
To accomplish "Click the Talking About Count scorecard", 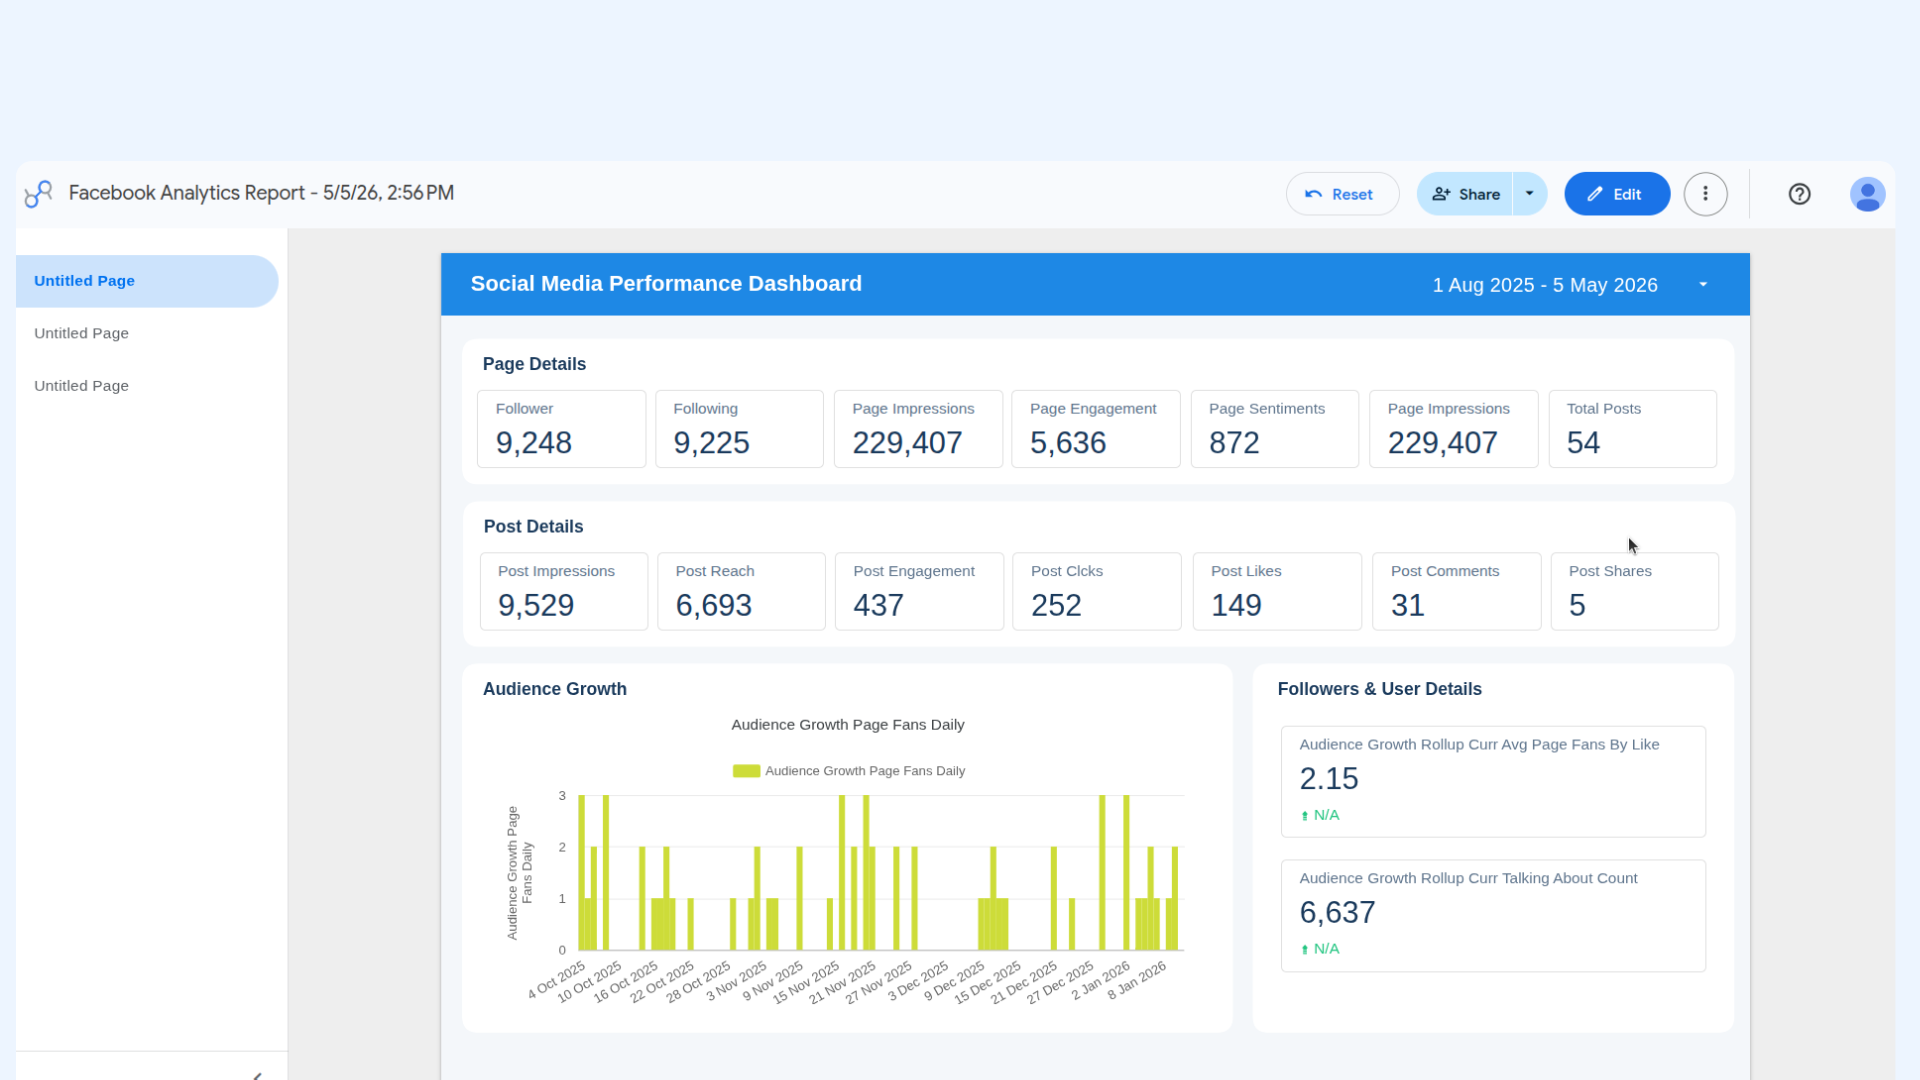I will (1493, 915).
